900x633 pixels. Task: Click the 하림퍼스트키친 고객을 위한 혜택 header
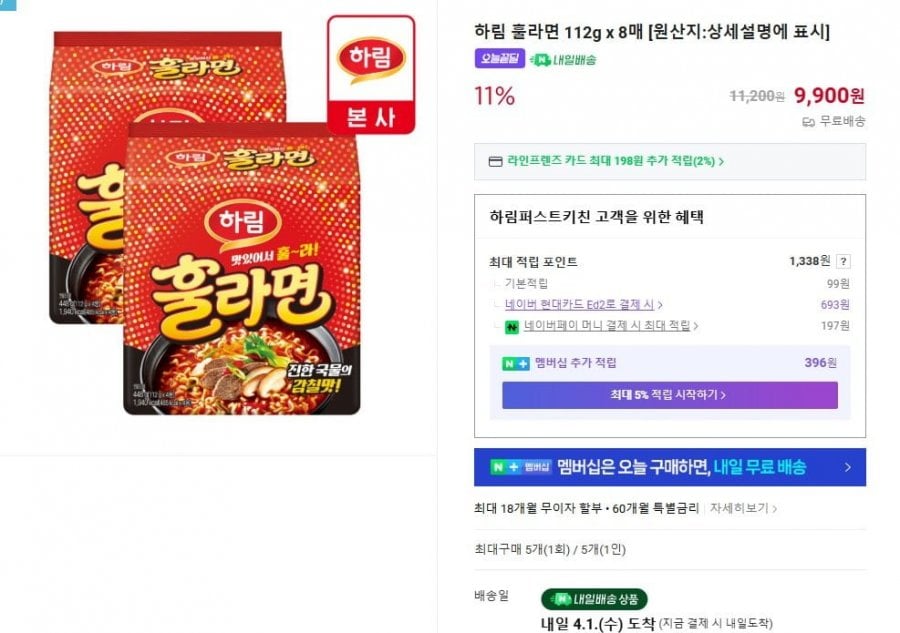[x=597, y=217]
